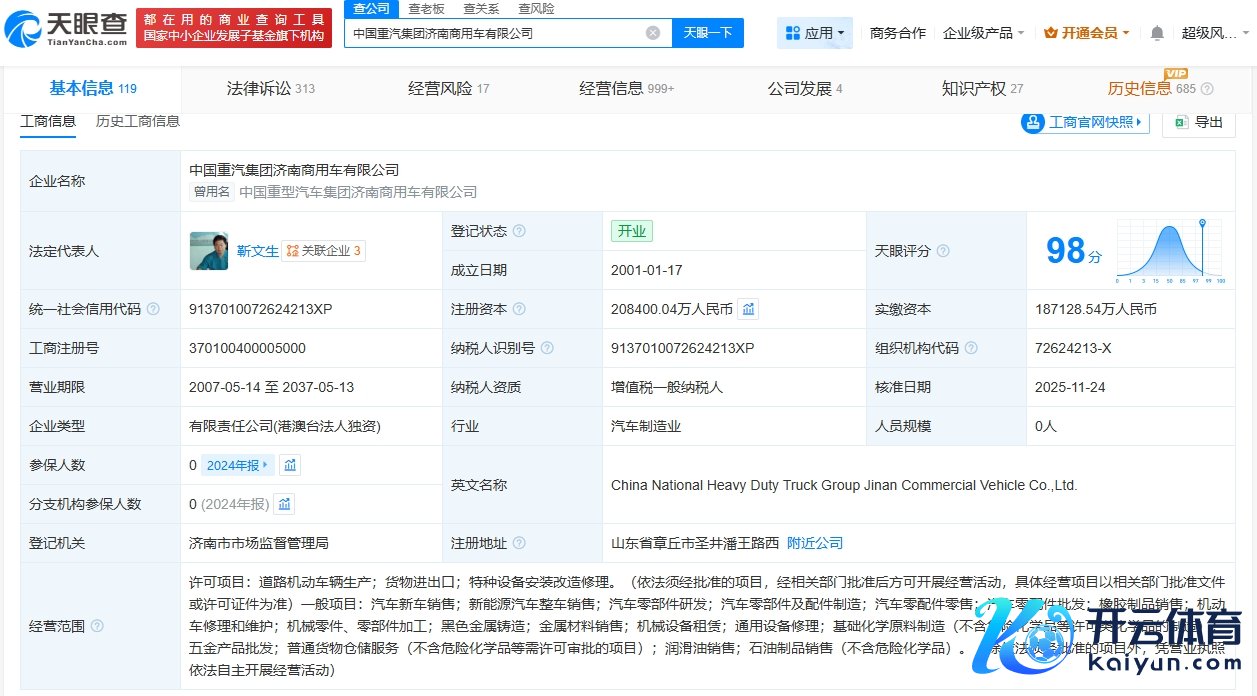Viewport: 1257px width, 696px height.
Task: Click the 导出 export button
Action: tap(1199, 122)
